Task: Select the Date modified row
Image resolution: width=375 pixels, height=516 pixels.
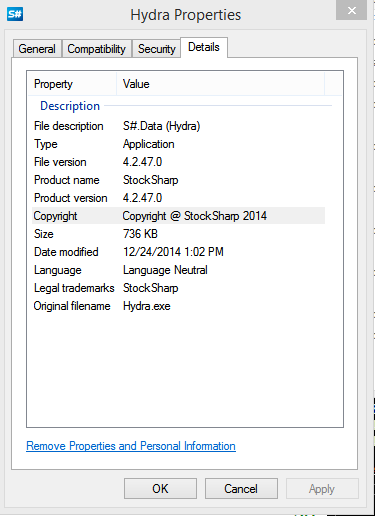Action: pyautogui.click(x=178, y=252)
